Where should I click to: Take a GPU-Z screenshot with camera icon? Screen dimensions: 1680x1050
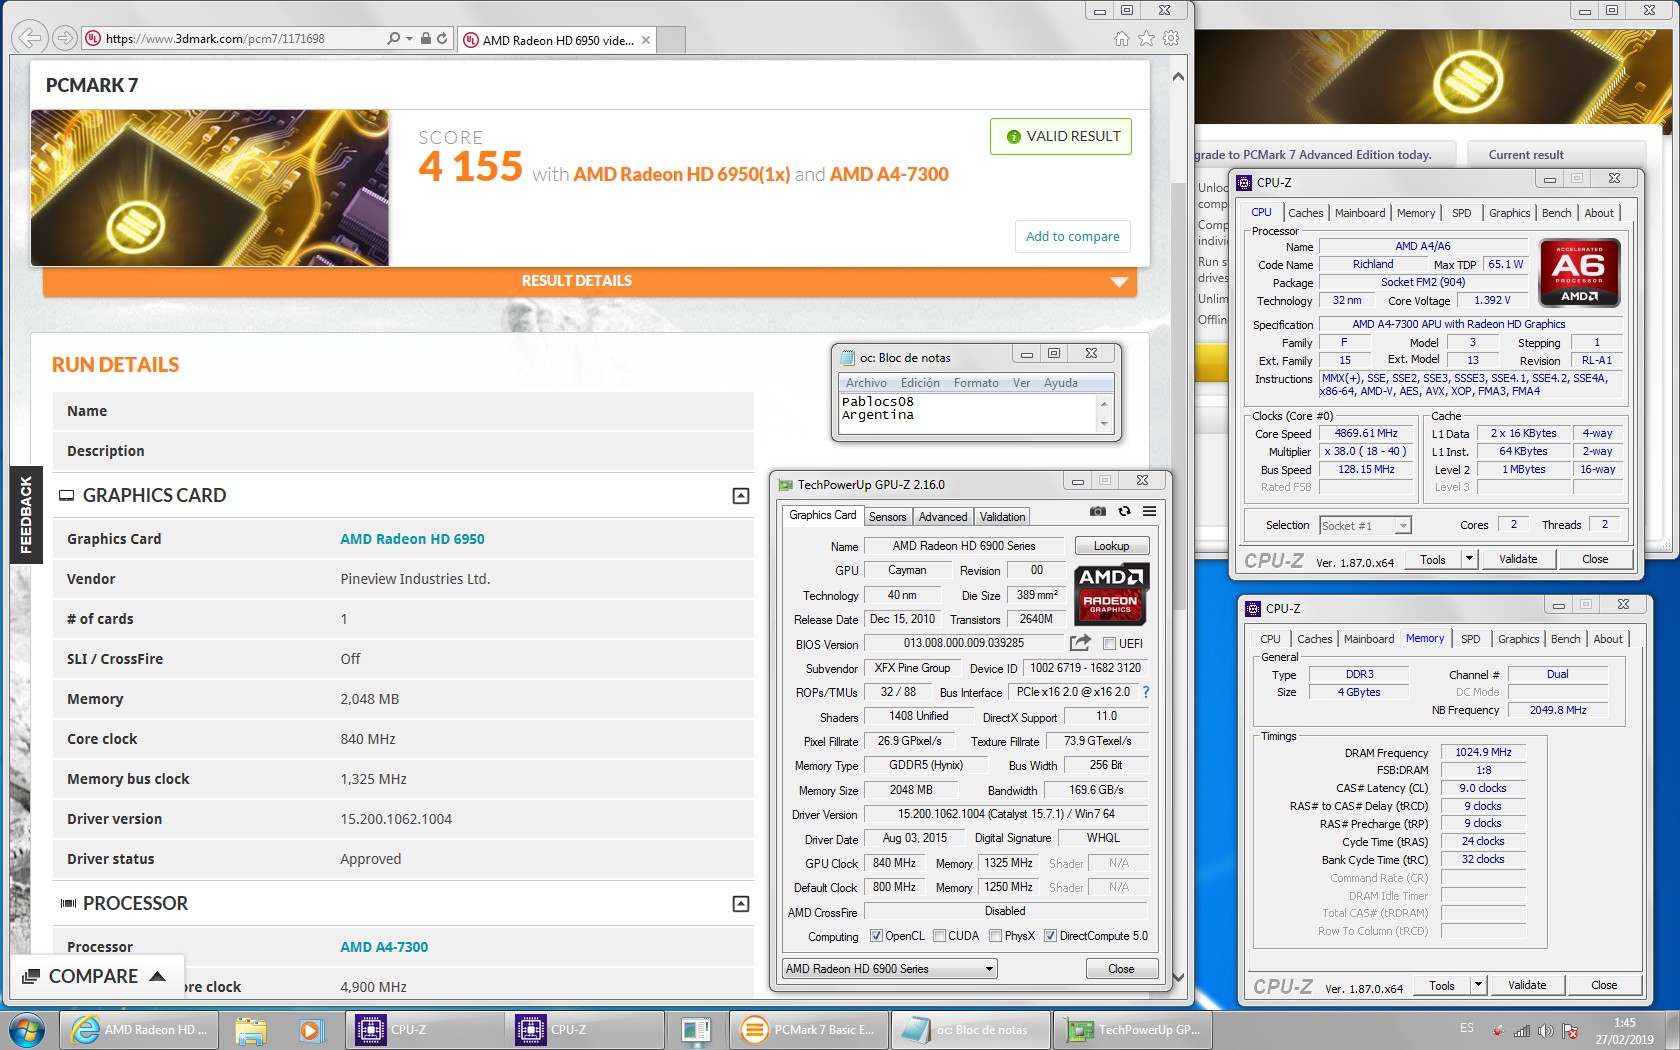click(1098, 511)
